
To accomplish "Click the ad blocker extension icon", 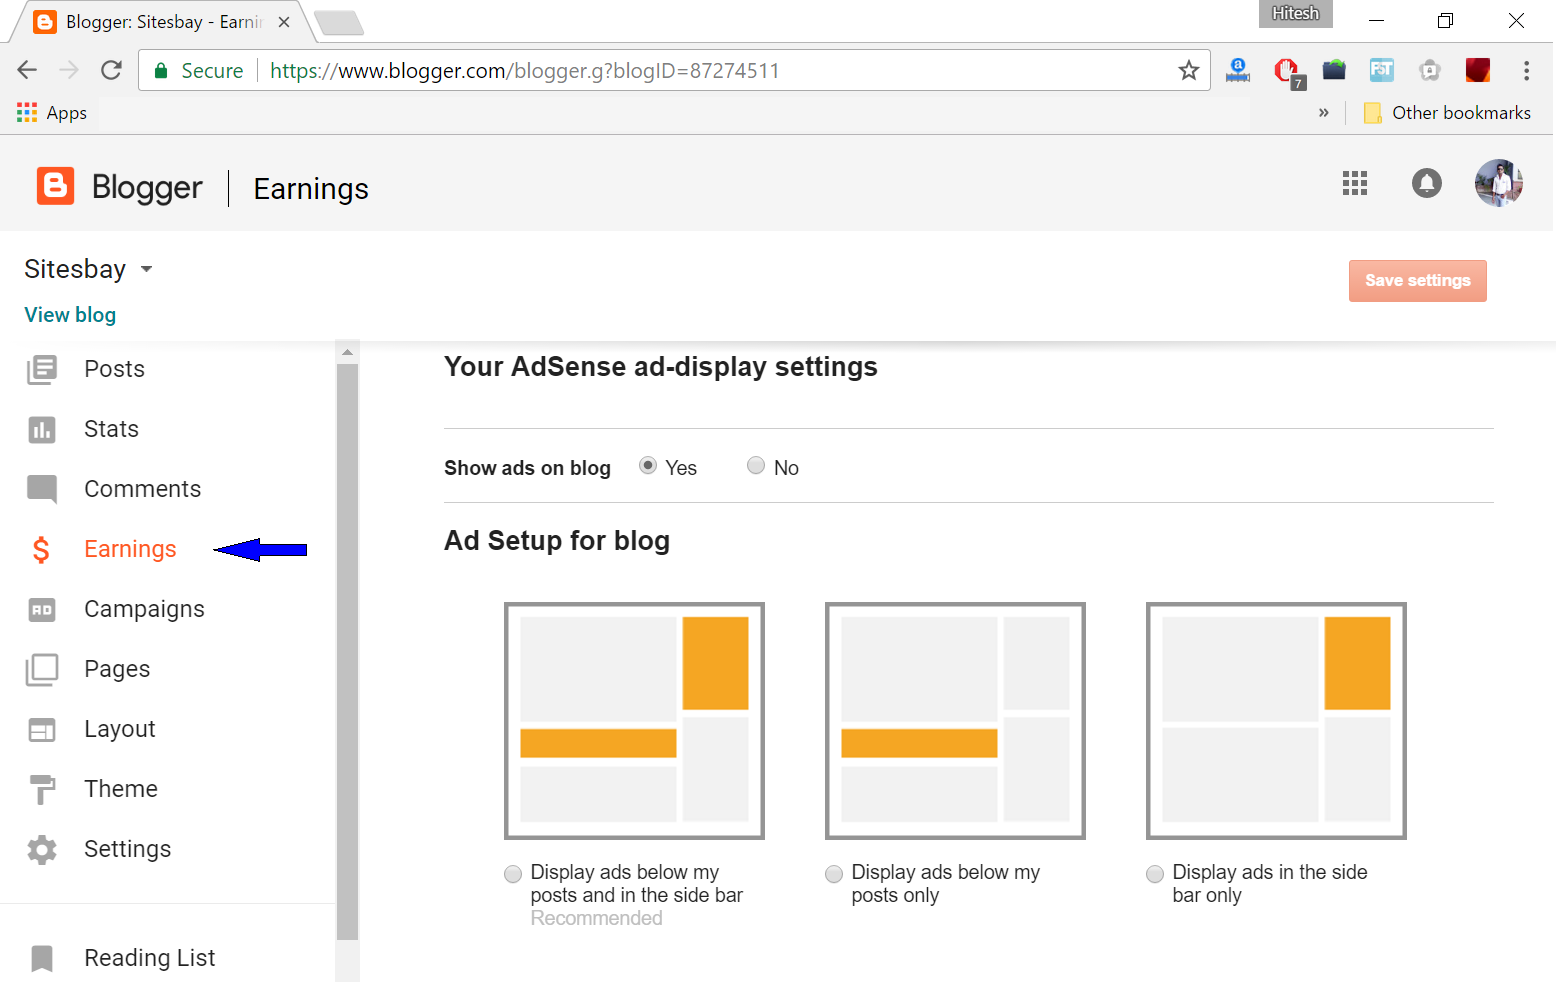I will tap(1286, 72).
